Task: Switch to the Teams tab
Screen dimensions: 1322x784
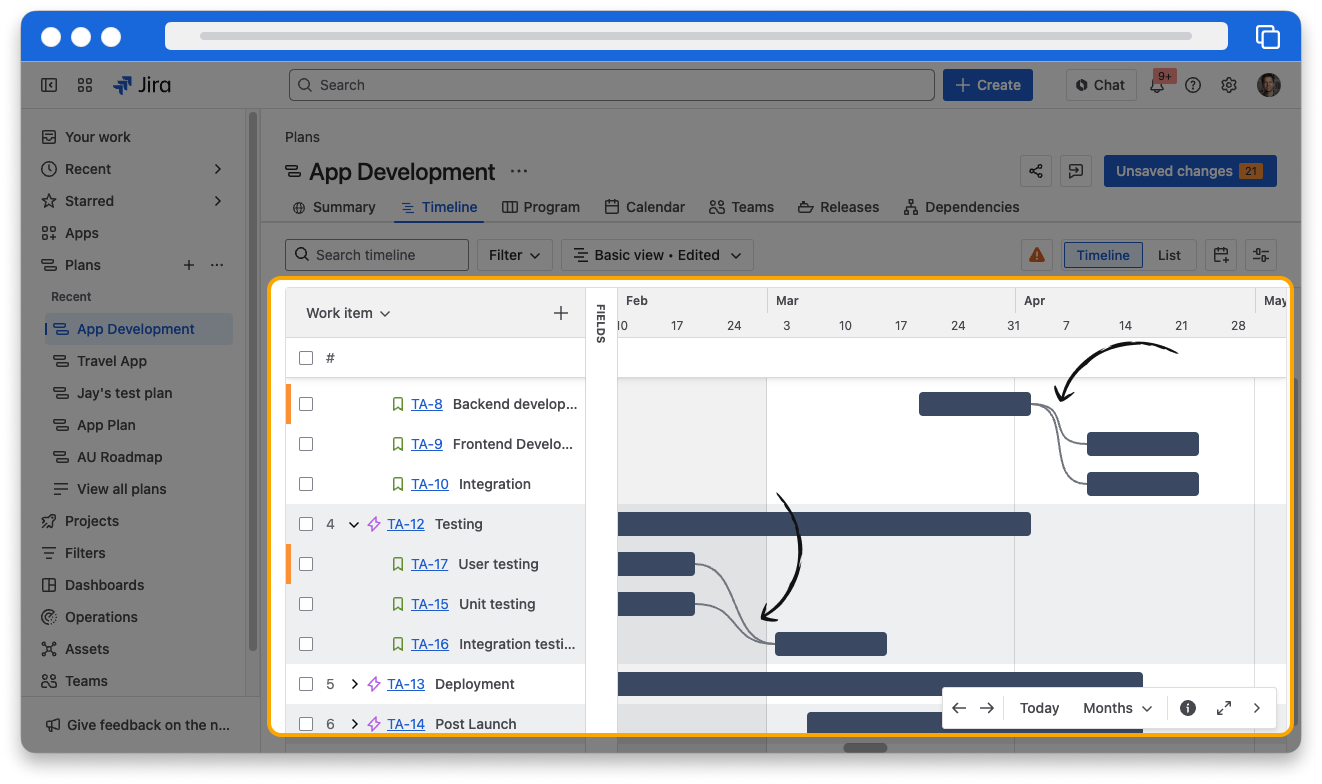Action: 741,207
